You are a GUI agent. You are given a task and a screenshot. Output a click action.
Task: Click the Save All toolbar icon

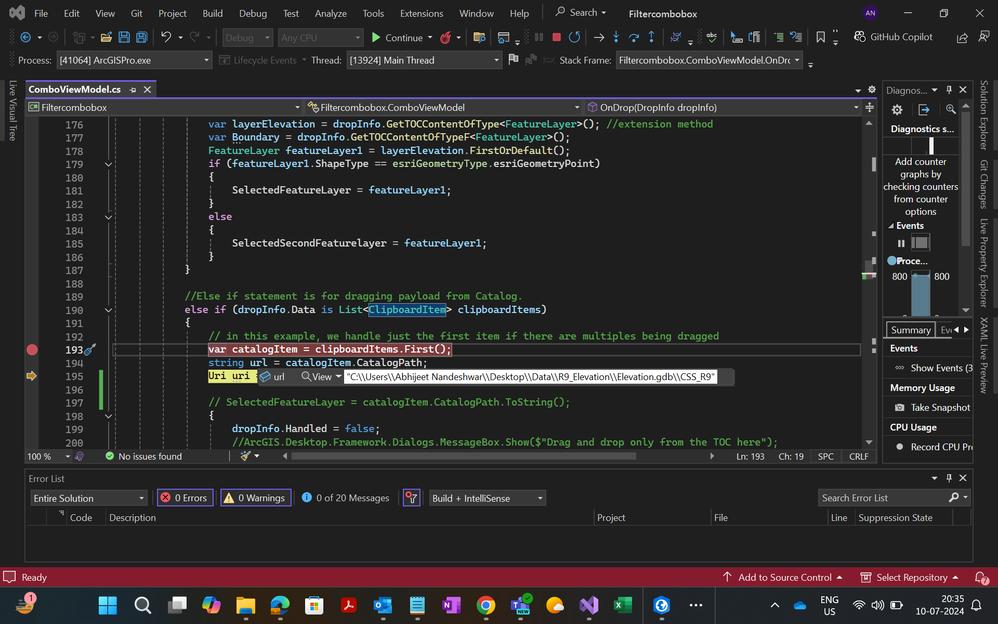click(143, 38)
